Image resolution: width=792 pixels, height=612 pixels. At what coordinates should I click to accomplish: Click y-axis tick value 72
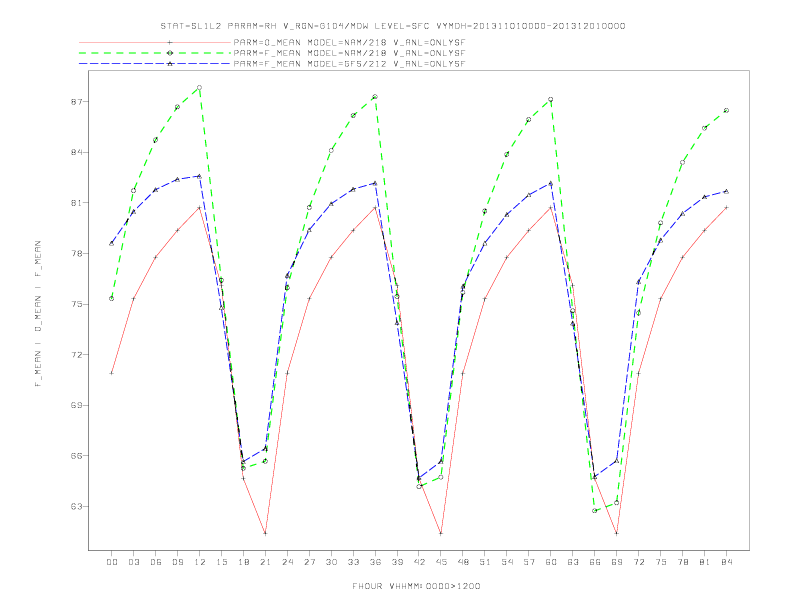pyautogui.click(x=76, y=354)
